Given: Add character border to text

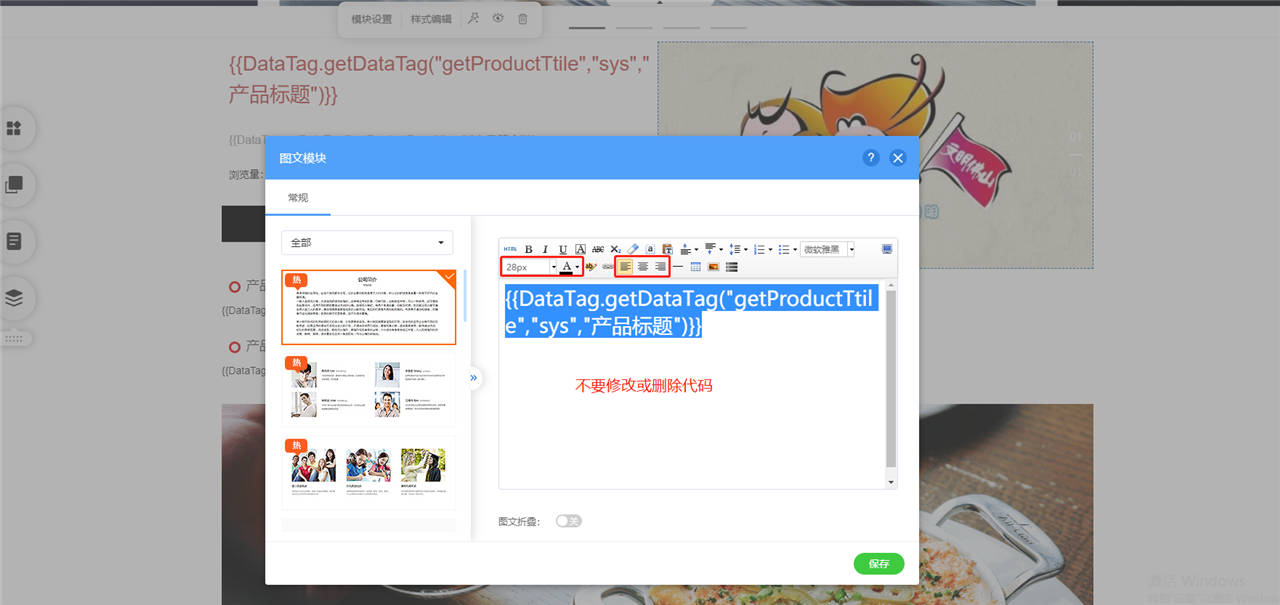Looking at the screenshot, I should click(x=580, y=249).
